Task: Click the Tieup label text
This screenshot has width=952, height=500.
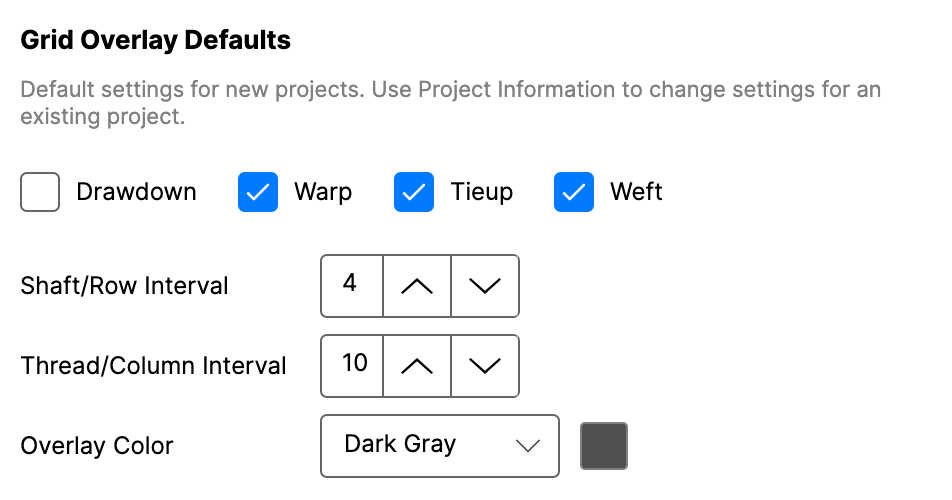Action: (x=481, y=192)
